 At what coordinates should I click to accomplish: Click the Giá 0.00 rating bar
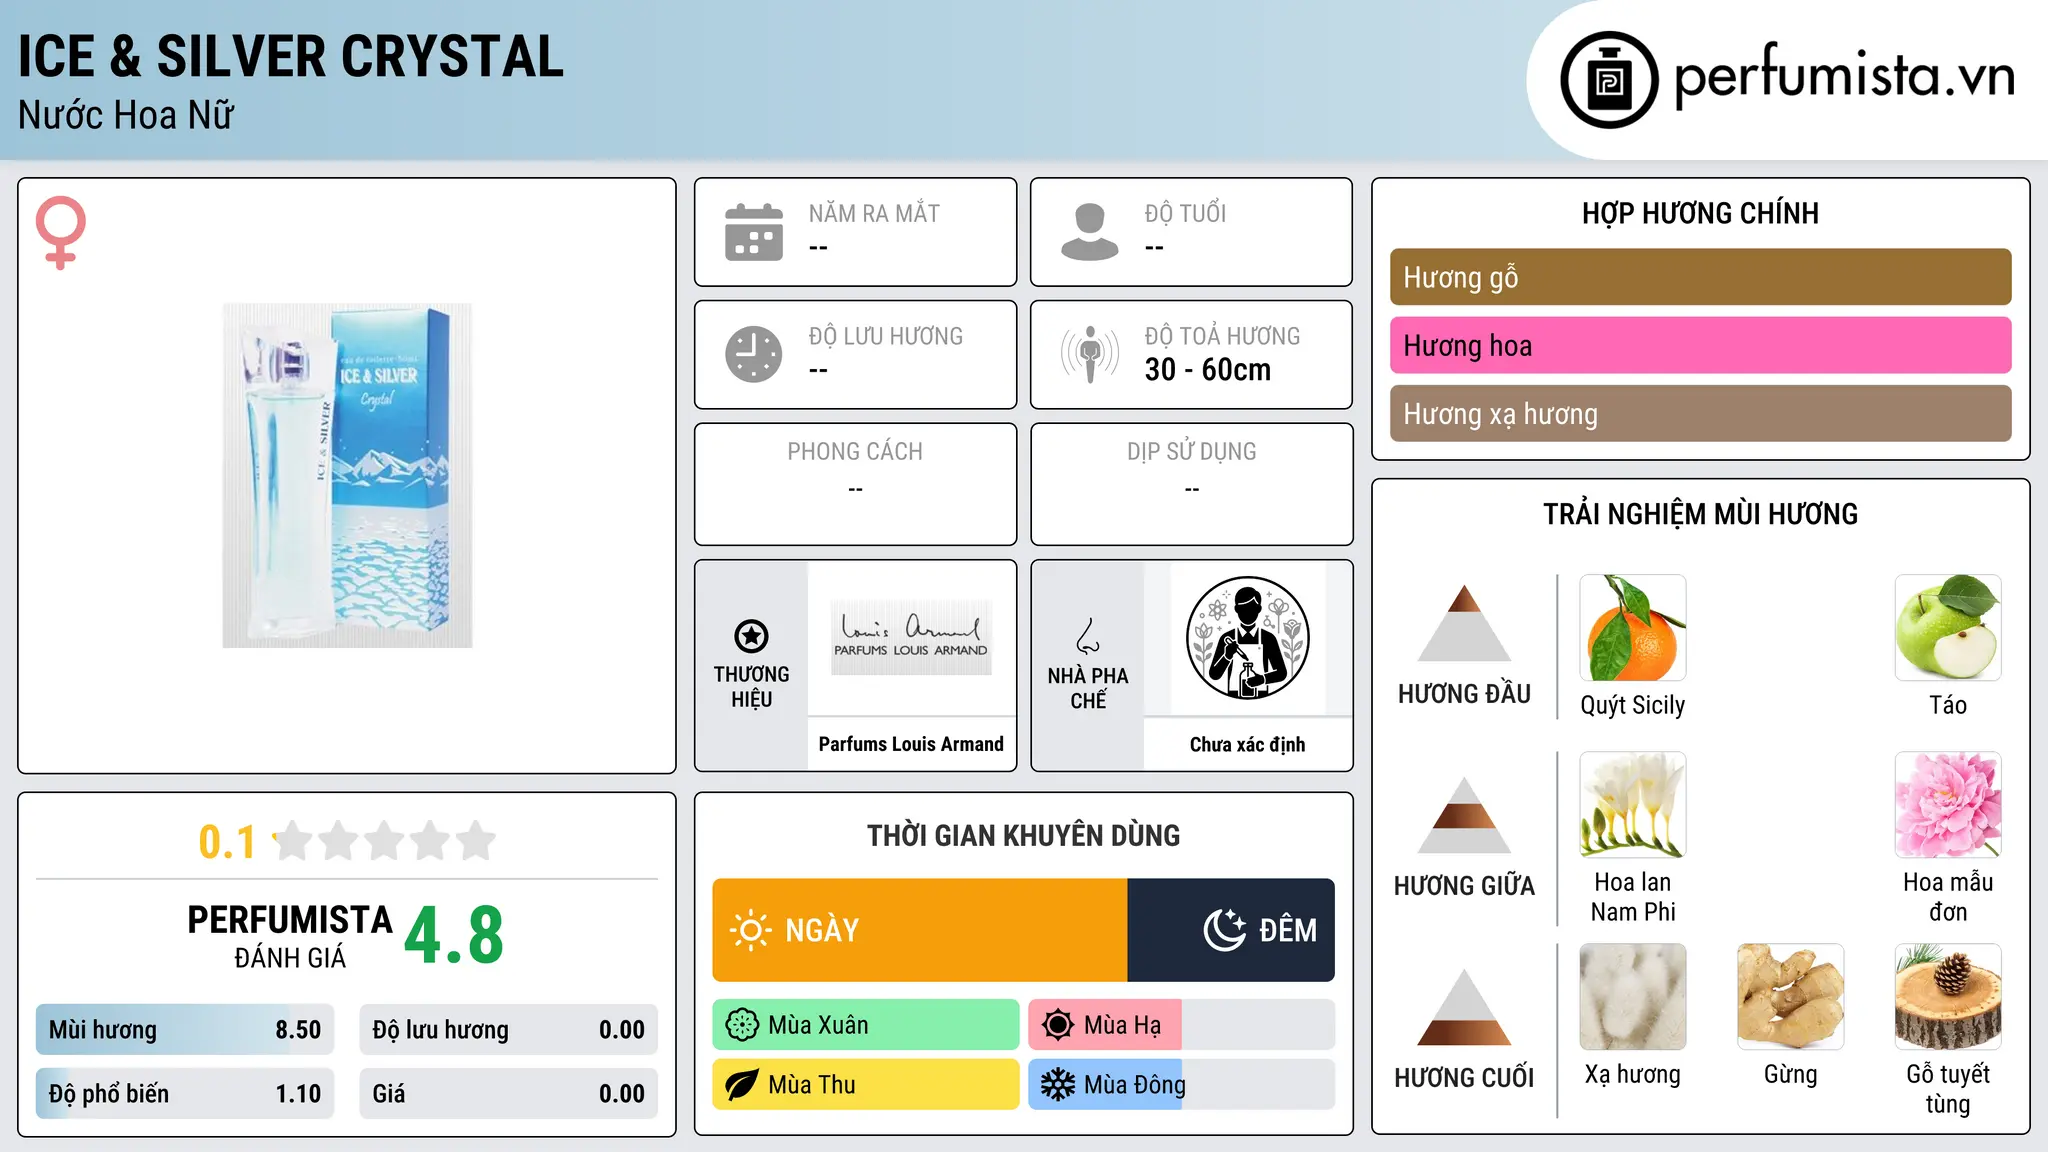508,1094
